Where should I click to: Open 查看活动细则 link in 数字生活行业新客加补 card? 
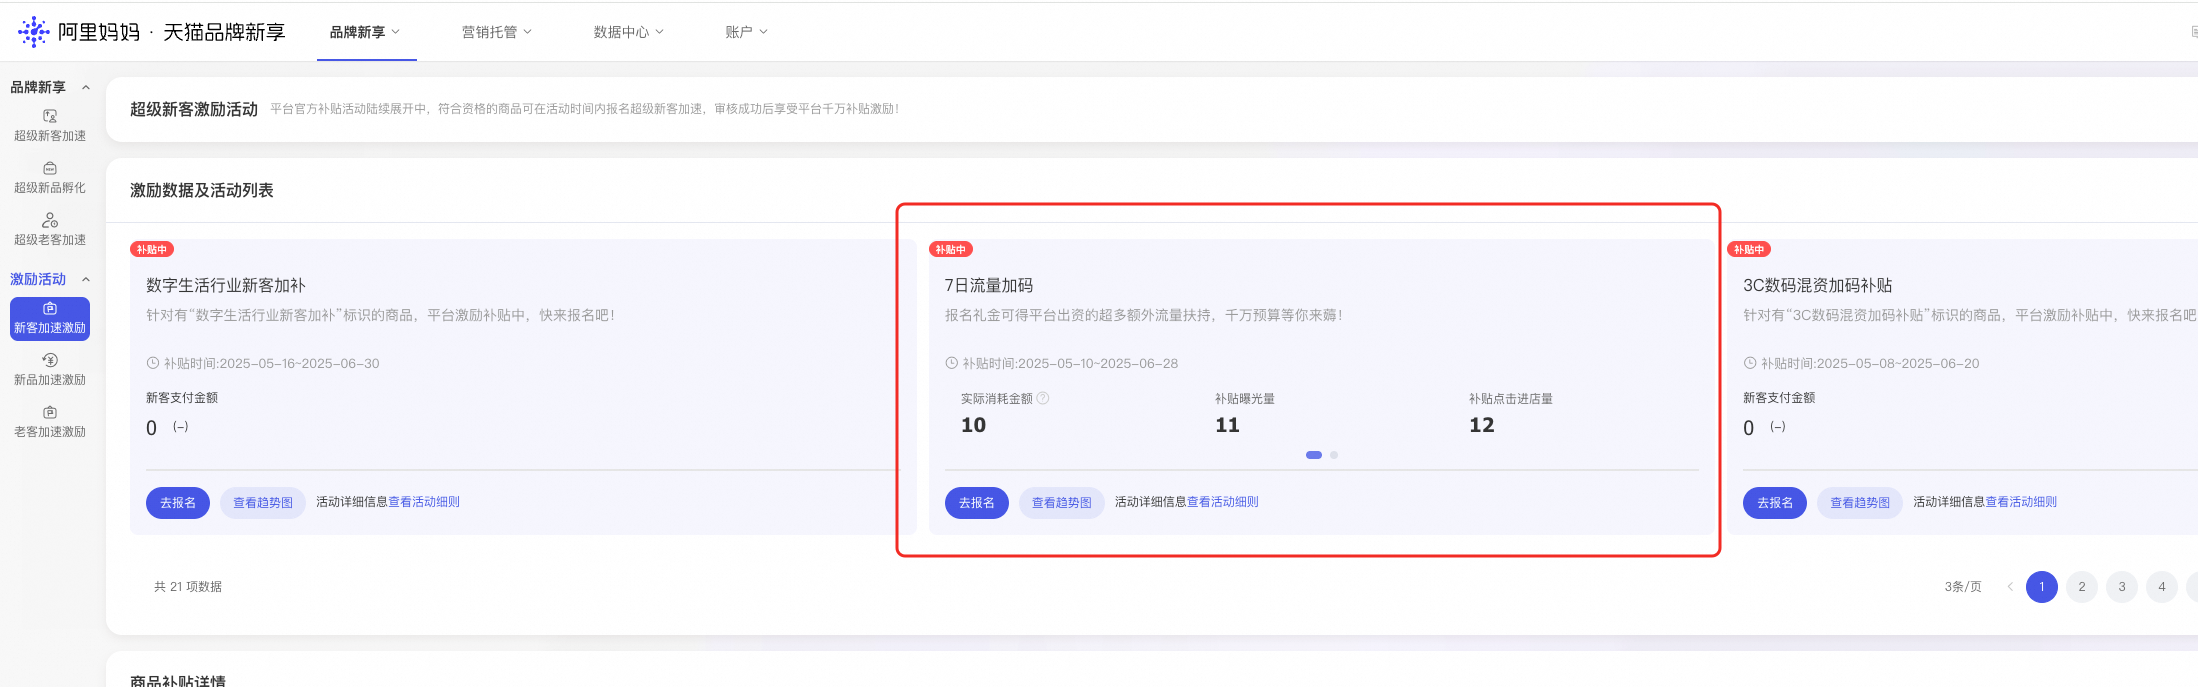424,502
